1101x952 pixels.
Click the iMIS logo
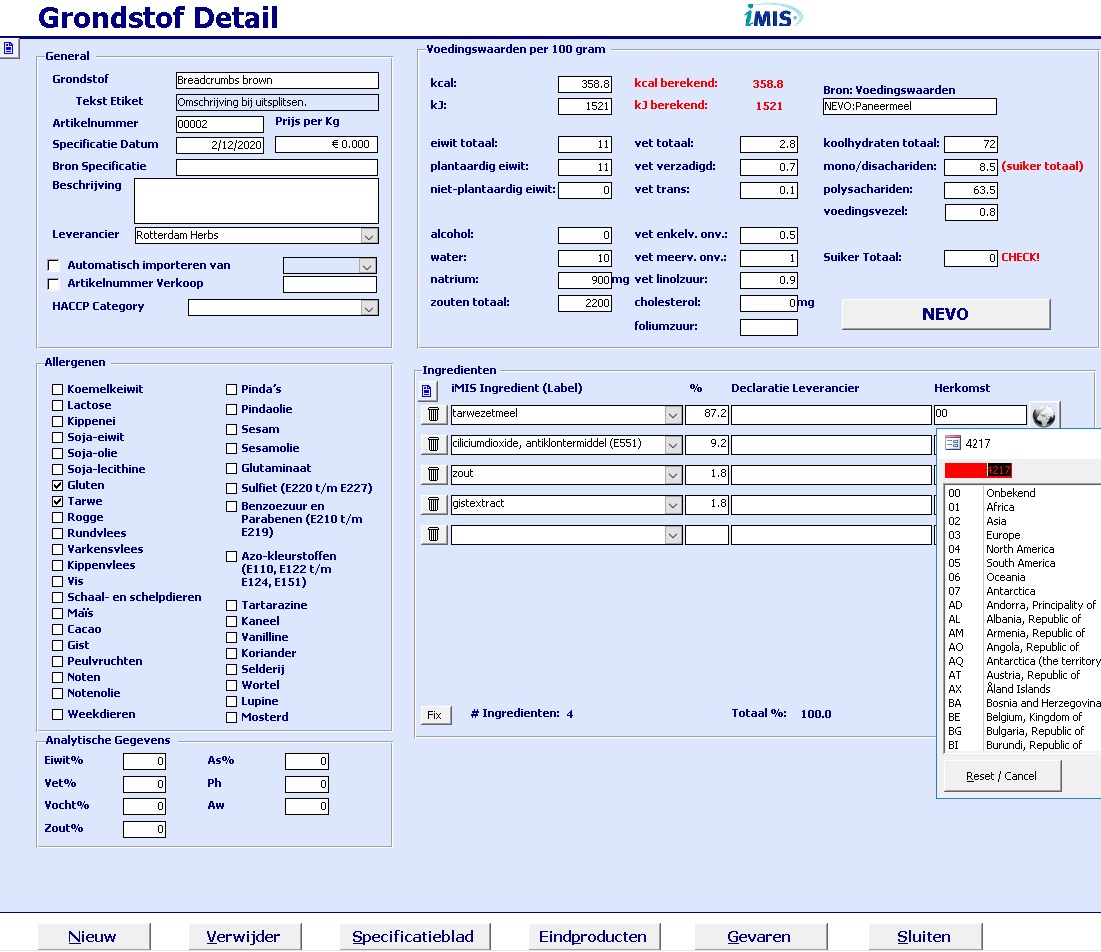coord(772,16)
